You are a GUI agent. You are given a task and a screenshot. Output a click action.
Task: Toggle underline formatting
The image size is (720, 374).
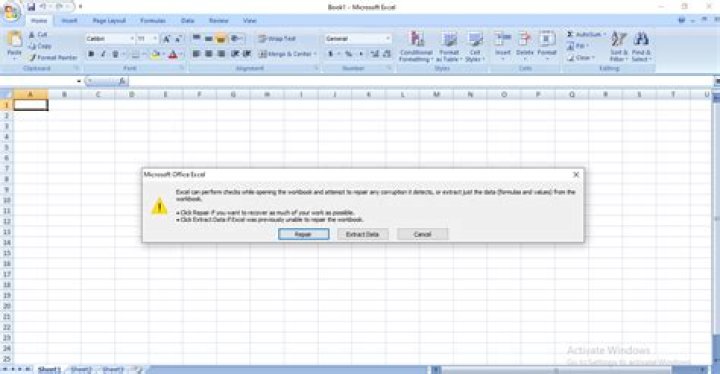(x=115, y=54)
